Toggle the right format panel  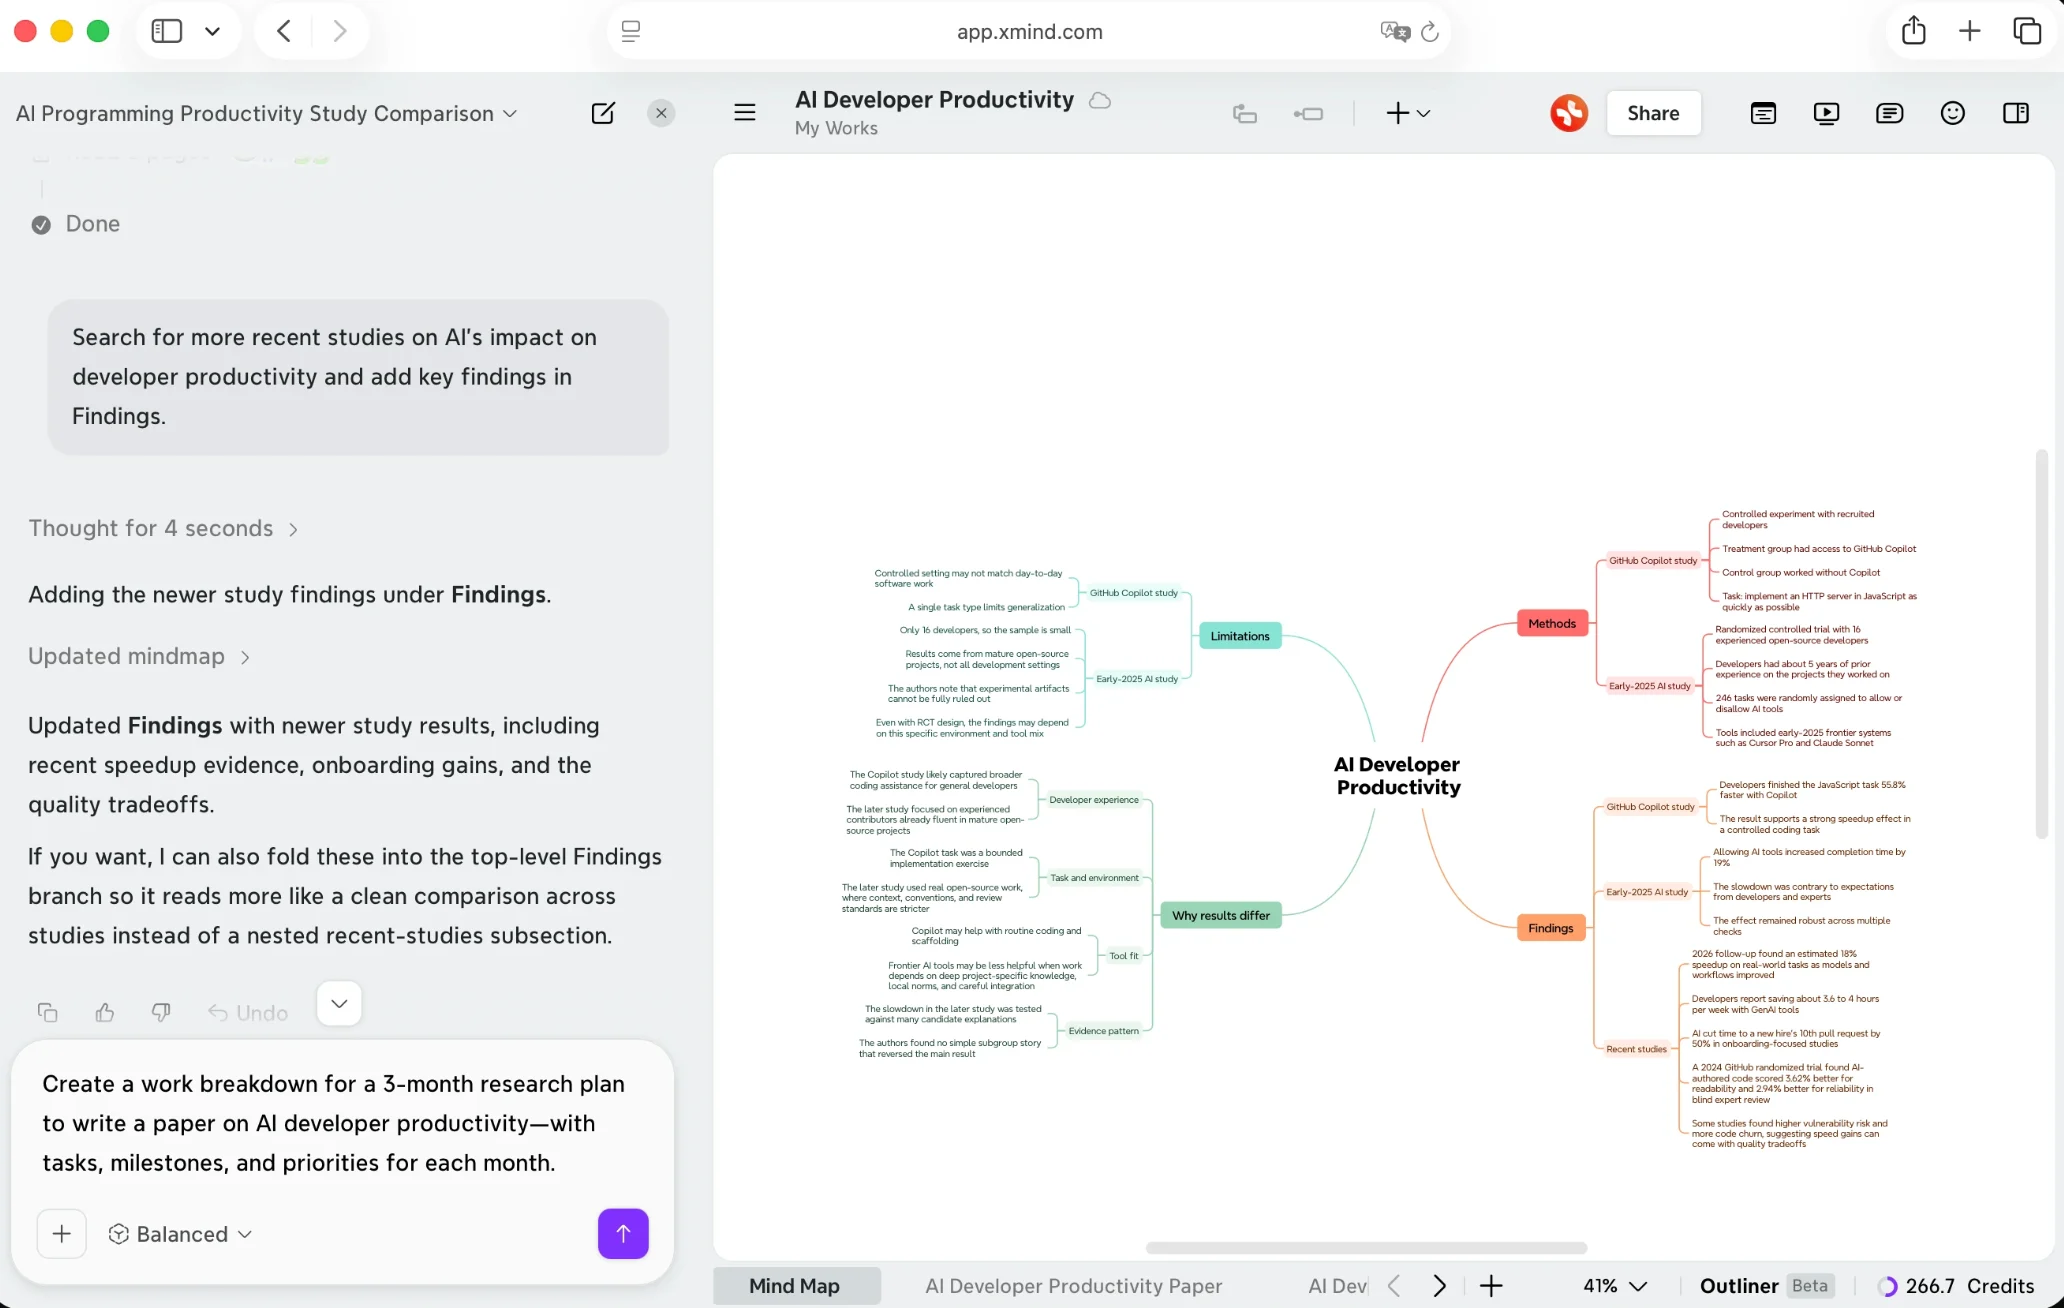pyautogui.click(x=2016, y=113)
